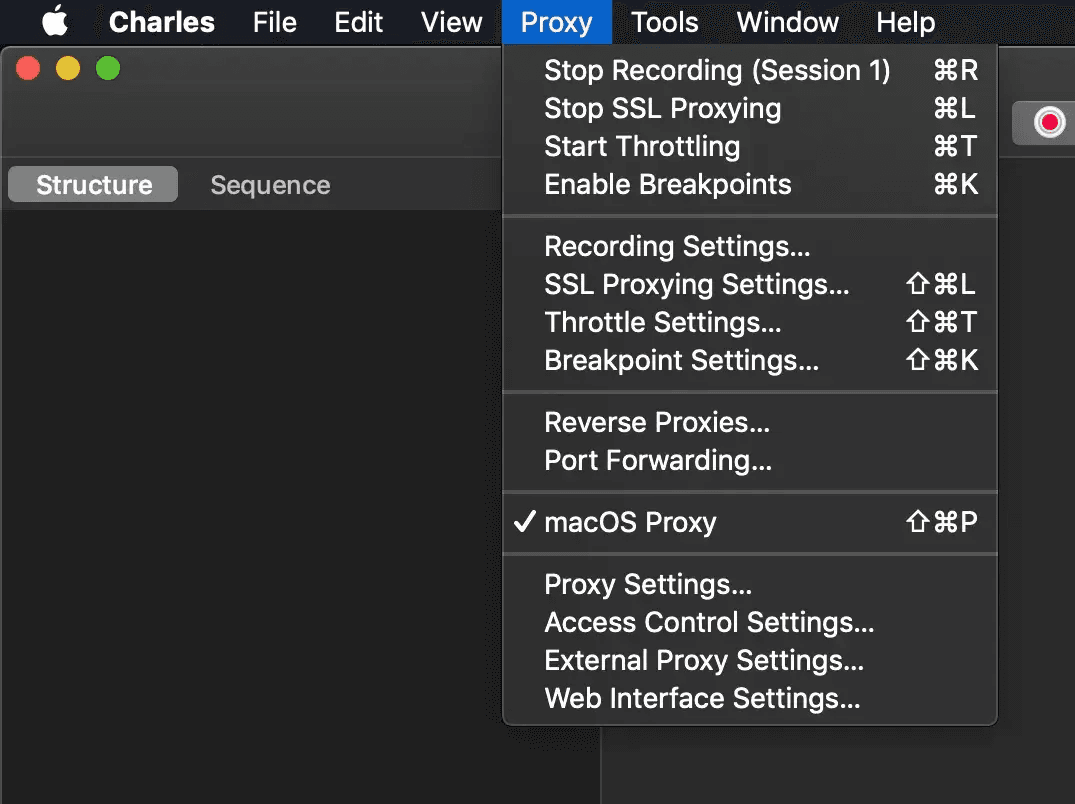Click Port Forwarding entry
Viewport: 1075px width, 804px height.
pos(658,460)
